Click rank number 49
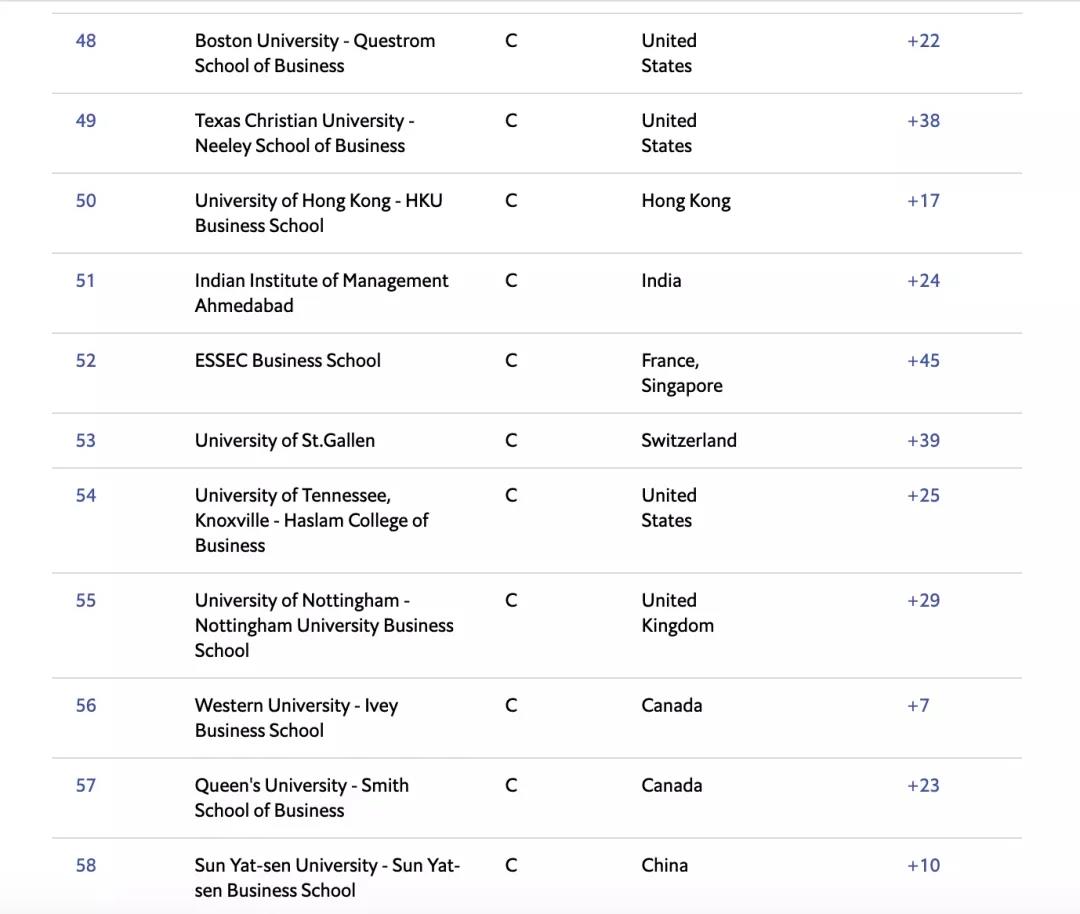The height and width of the screenshot is (914, 1080). click(86, 121)
